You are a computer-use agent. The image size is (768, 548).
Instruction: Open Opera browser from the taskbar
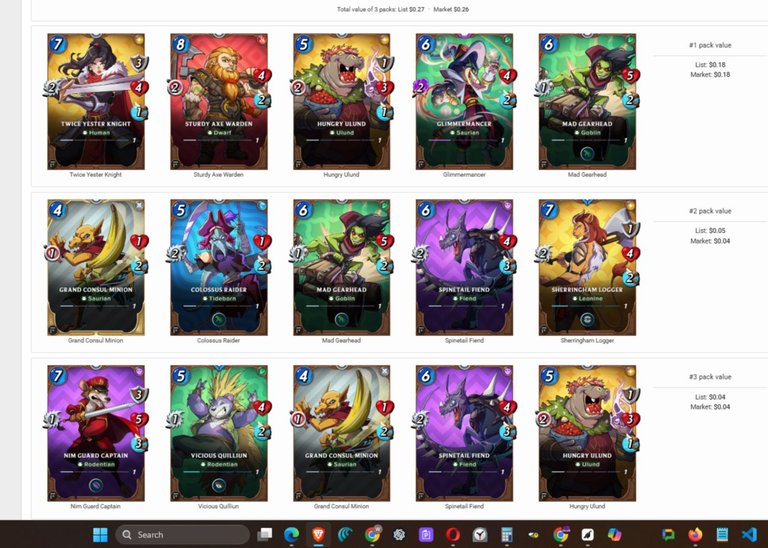click(453, 534)
